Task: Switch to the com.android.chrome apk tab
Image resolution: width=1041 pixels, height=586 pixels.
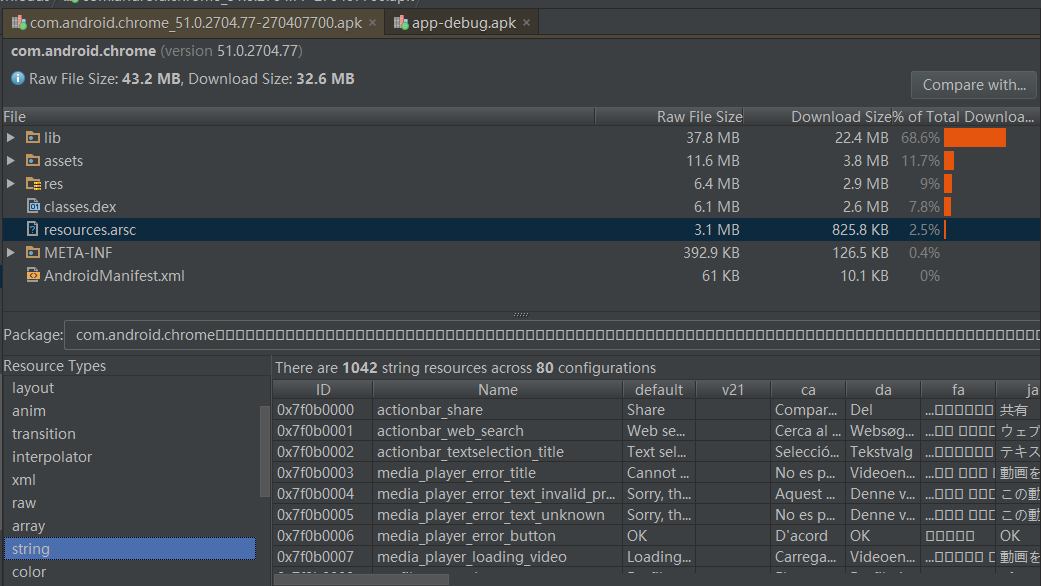Action: point(195,23)
